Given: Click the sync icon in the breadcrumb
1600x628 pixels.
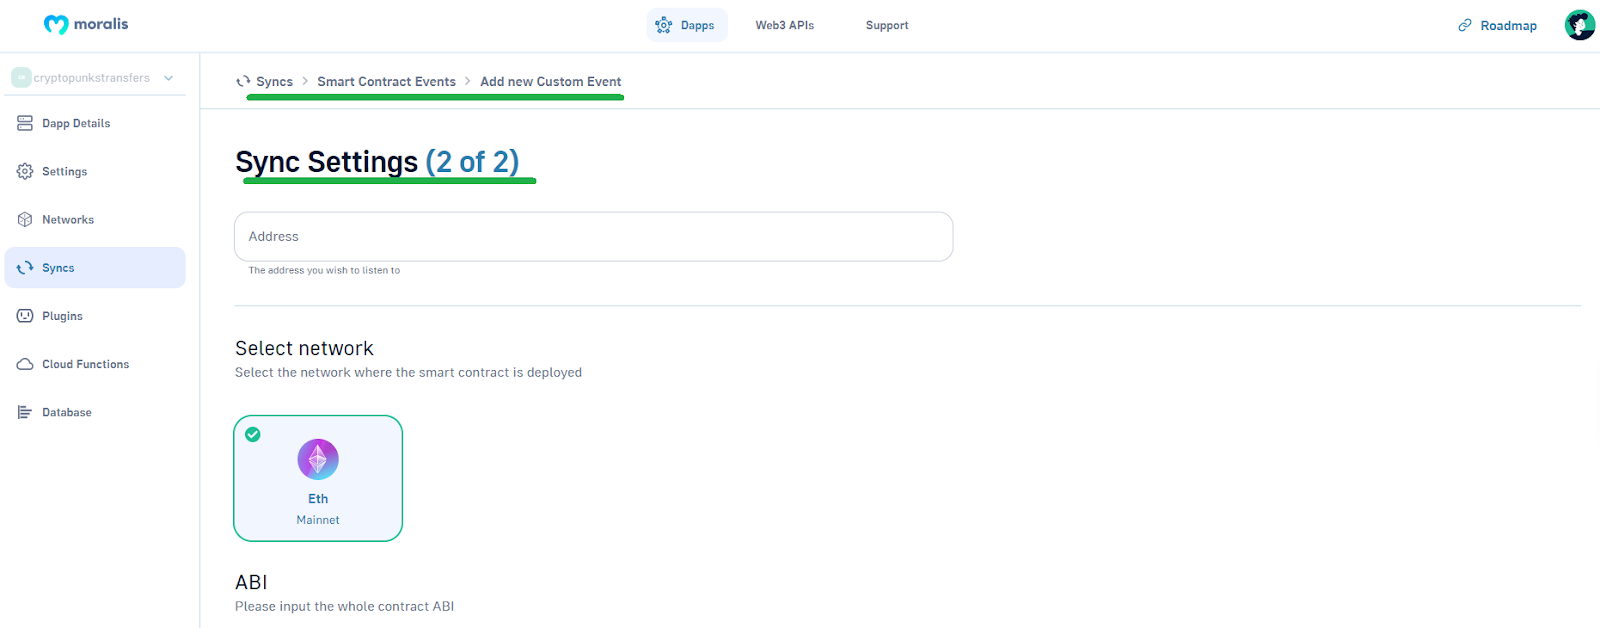Looking at the screenshot, I should point(243,81).
